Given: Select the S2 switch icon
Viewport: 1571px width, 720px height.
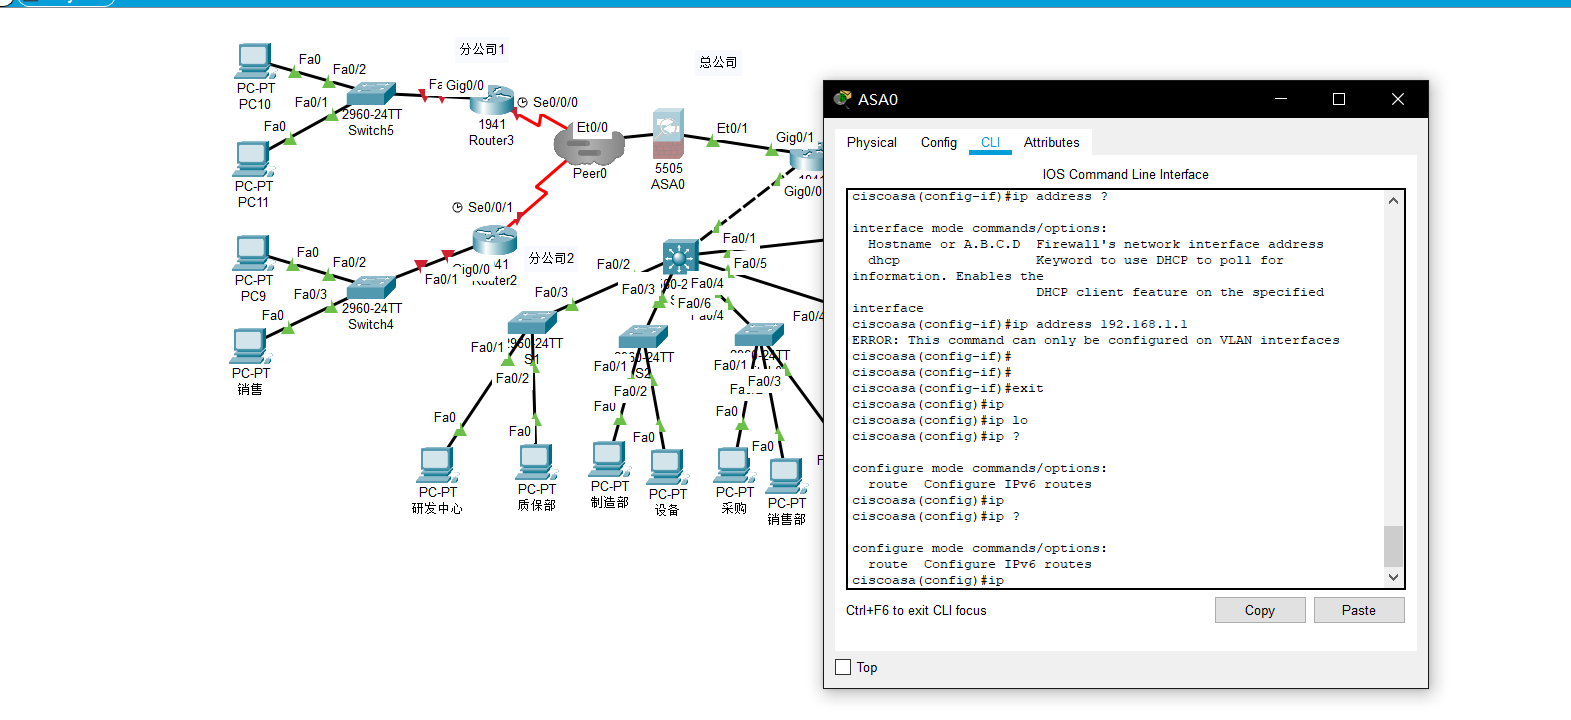Looking at the screenshot, I should pos(643,337).
